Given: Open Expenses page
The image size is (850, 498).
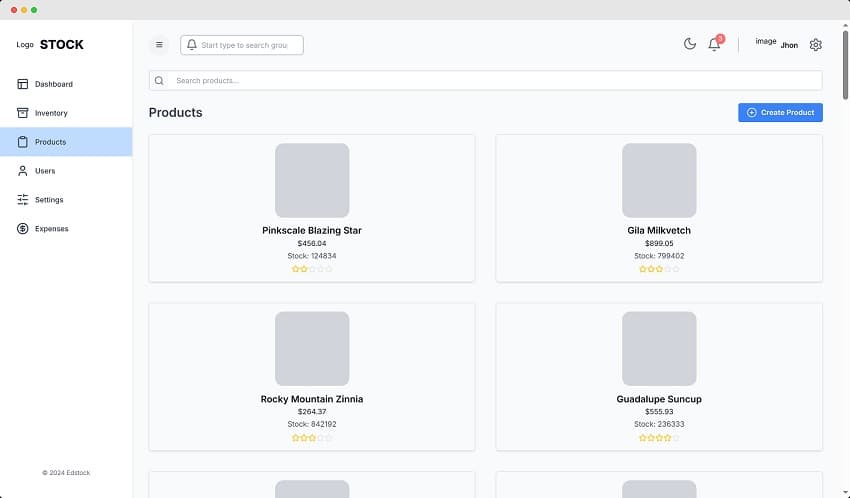Looking at the screenshot, I should (66, 229).
